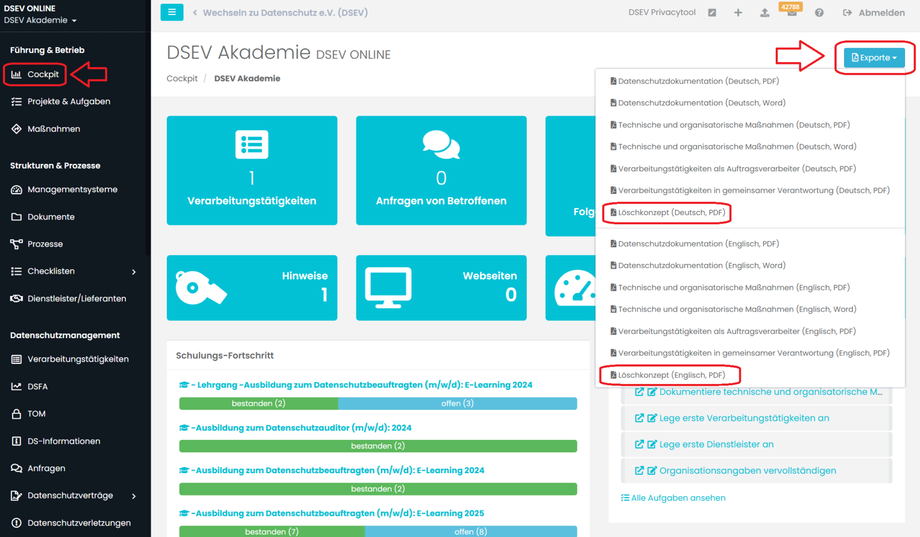Image resolution: width=920 pixels, height=537 pixels.
Task: Expand the Datenschutzverträge submenu
Action: click(x=134, y=496)
